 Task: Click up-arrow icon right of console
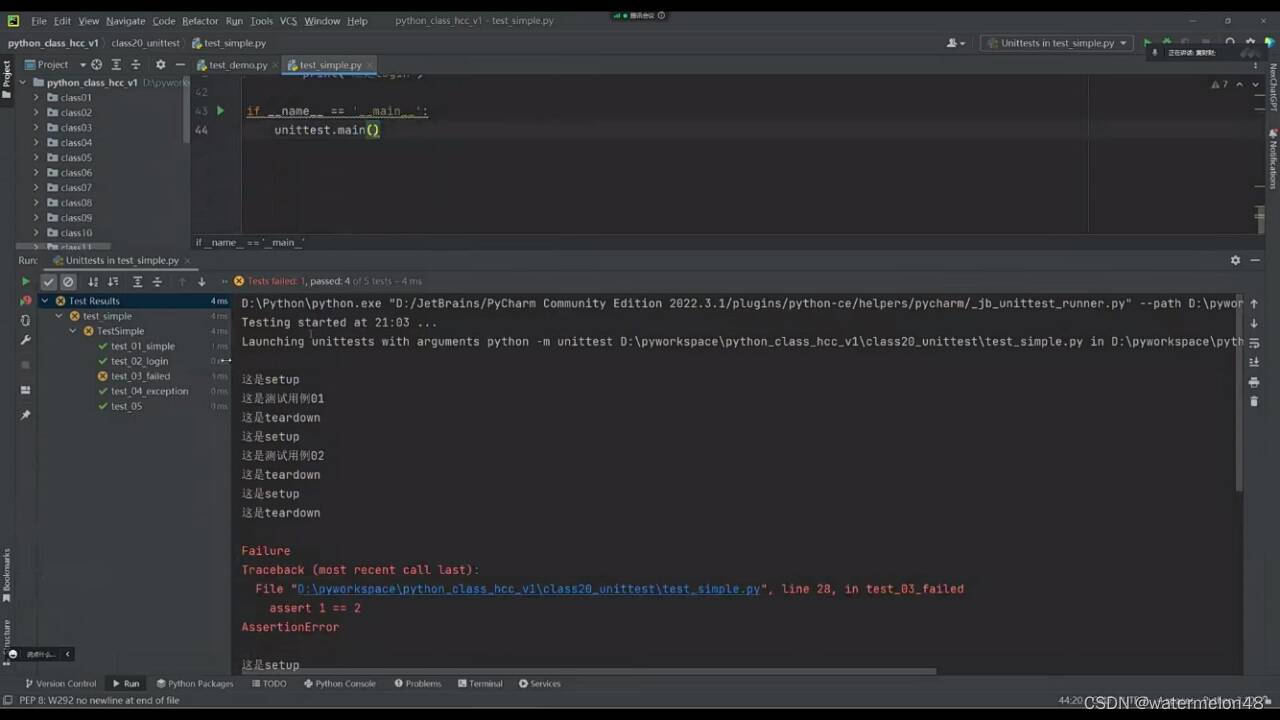coord(1254,304)
